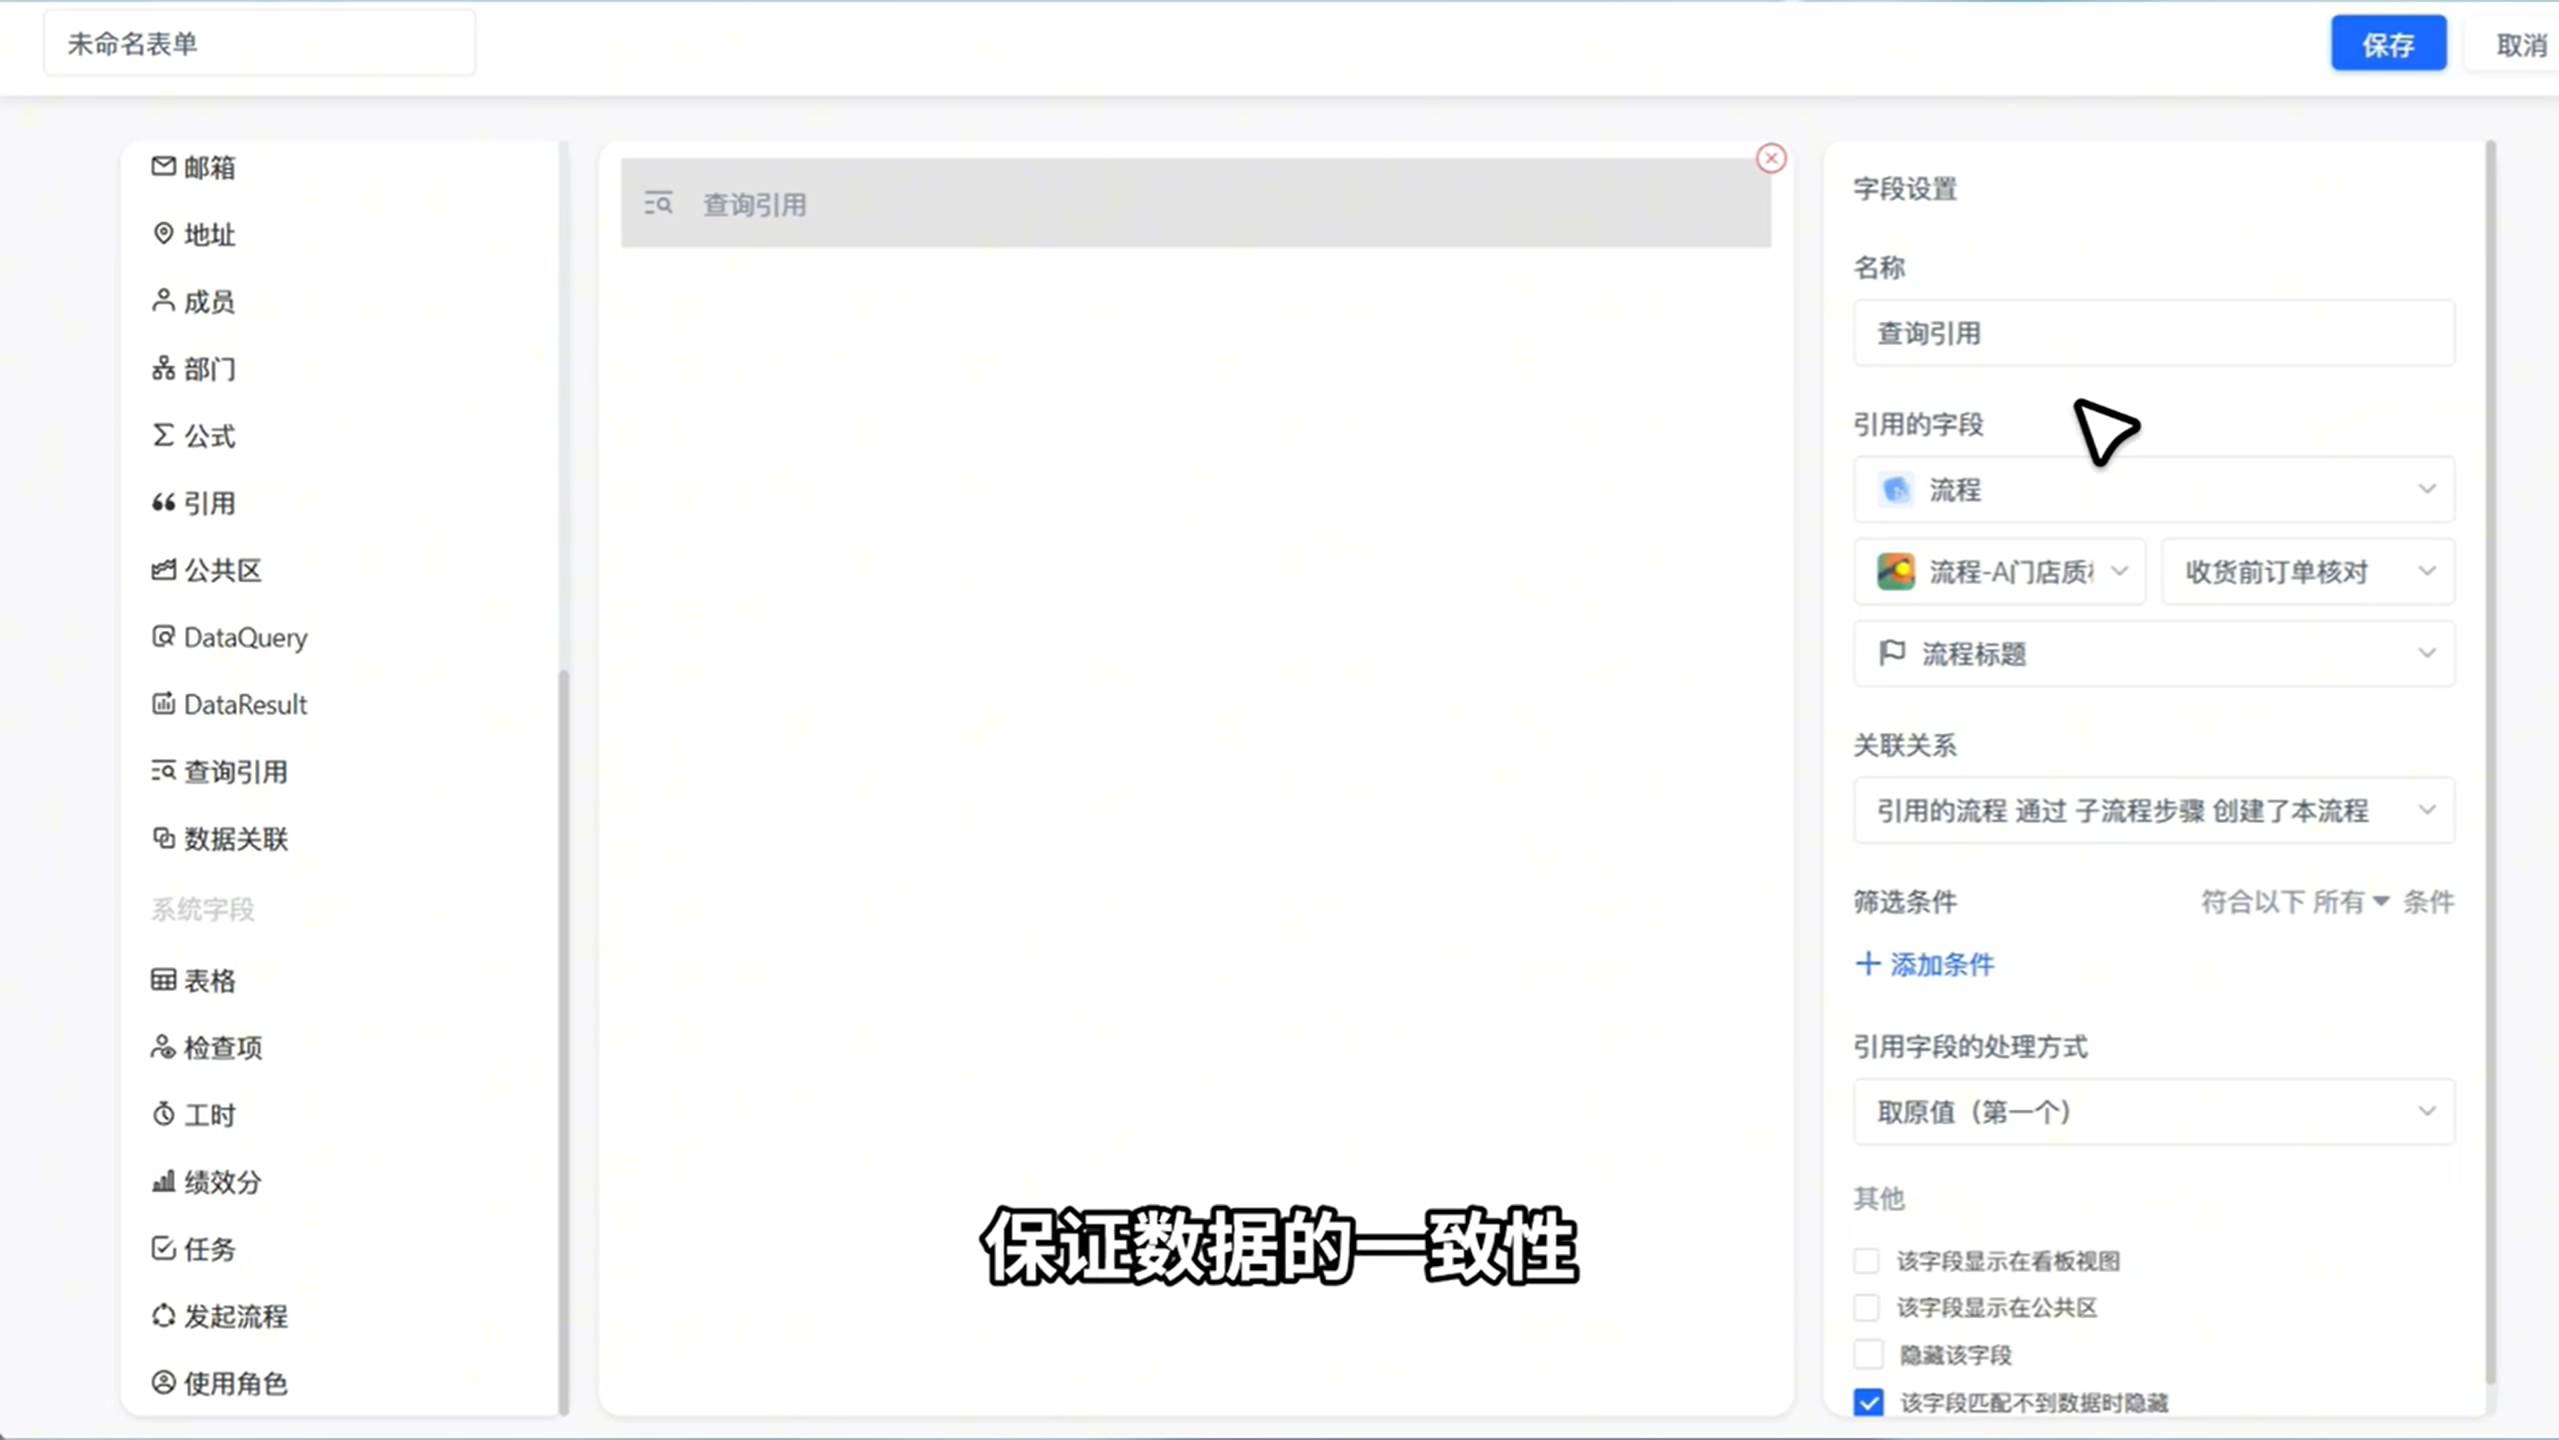The width and height of the screenshot is (2559, 1440).
Task: Choose the 成员 person icon
Action: tap(163, 300)
